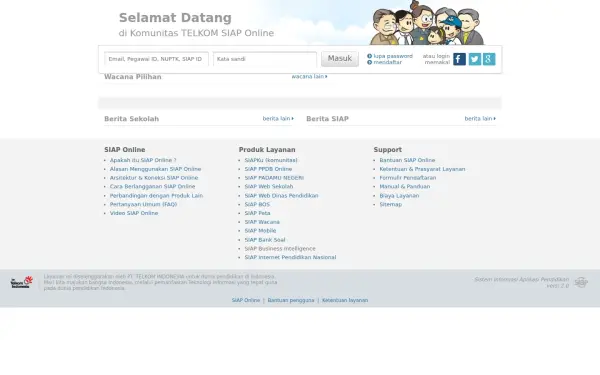Open Manual & Panduan link
The height and width of the screenshot is (375, 600).
(405, 187)
